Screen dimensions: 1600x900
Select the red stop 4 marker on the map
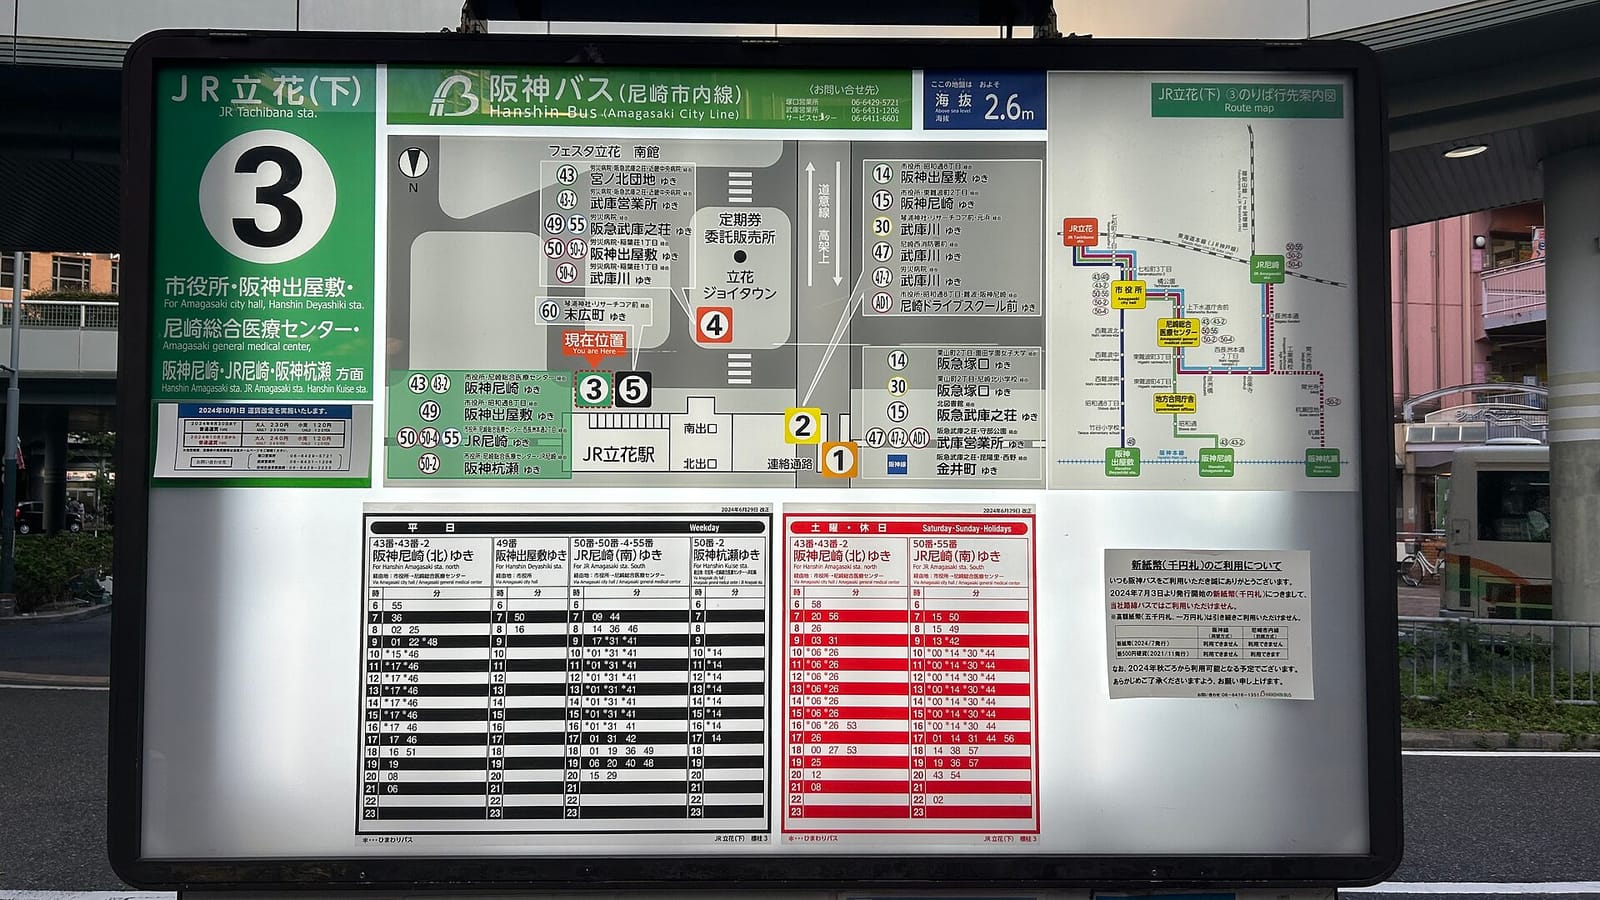tap(714, 325)
